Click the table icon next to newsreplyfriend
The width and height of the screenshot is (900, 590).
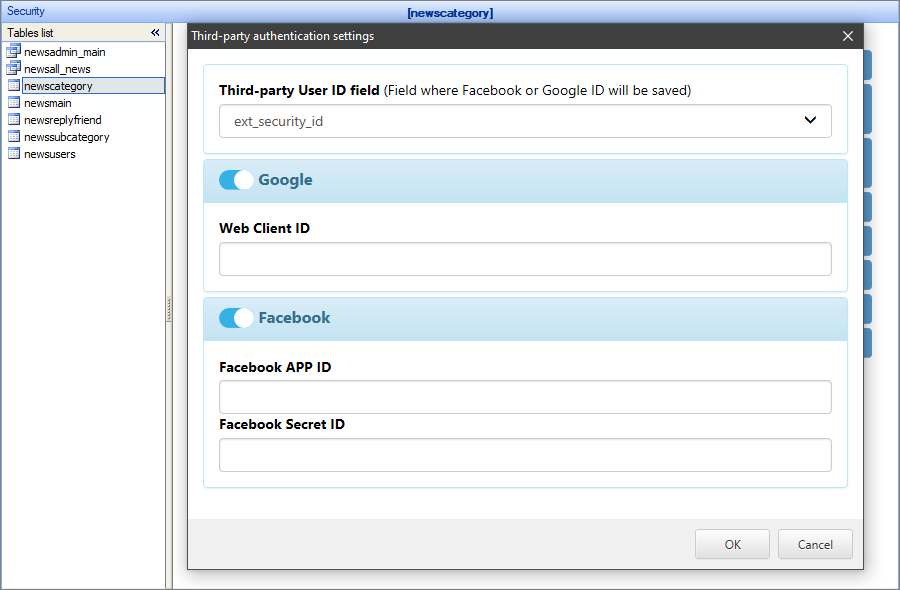click(x=13, y=120)
